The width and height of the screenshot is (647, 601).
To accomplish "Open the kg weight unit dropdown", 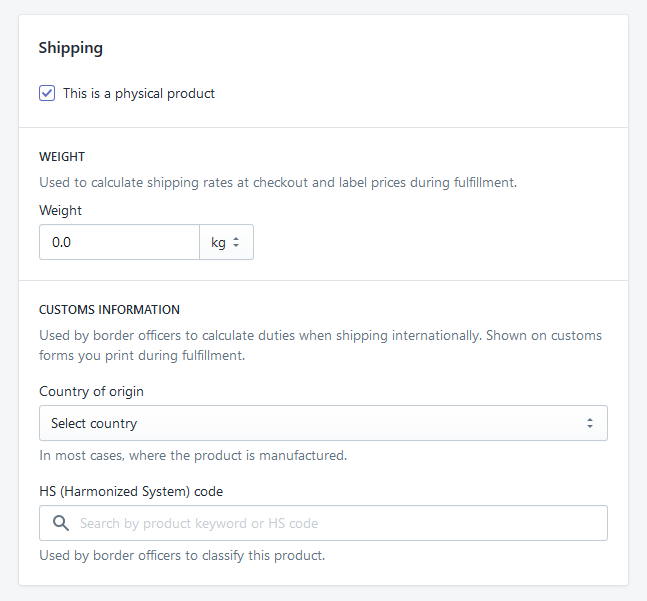I will coord(227,242).
